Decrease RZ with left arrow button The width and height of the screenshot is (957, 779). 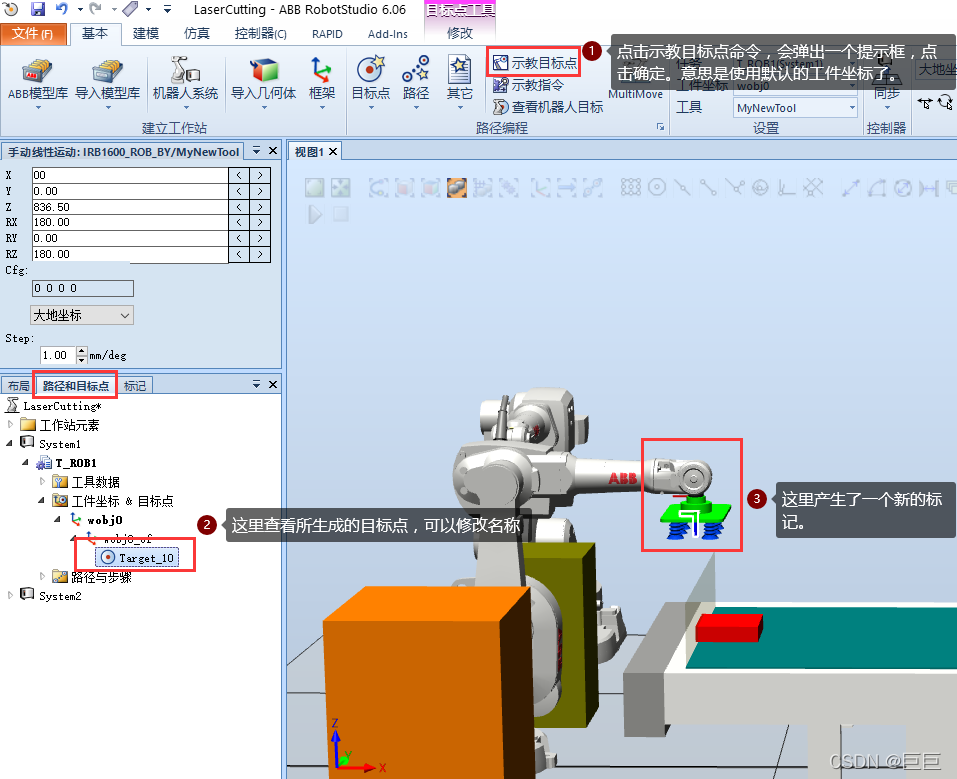pyautogui.click(x=239, y=254)
